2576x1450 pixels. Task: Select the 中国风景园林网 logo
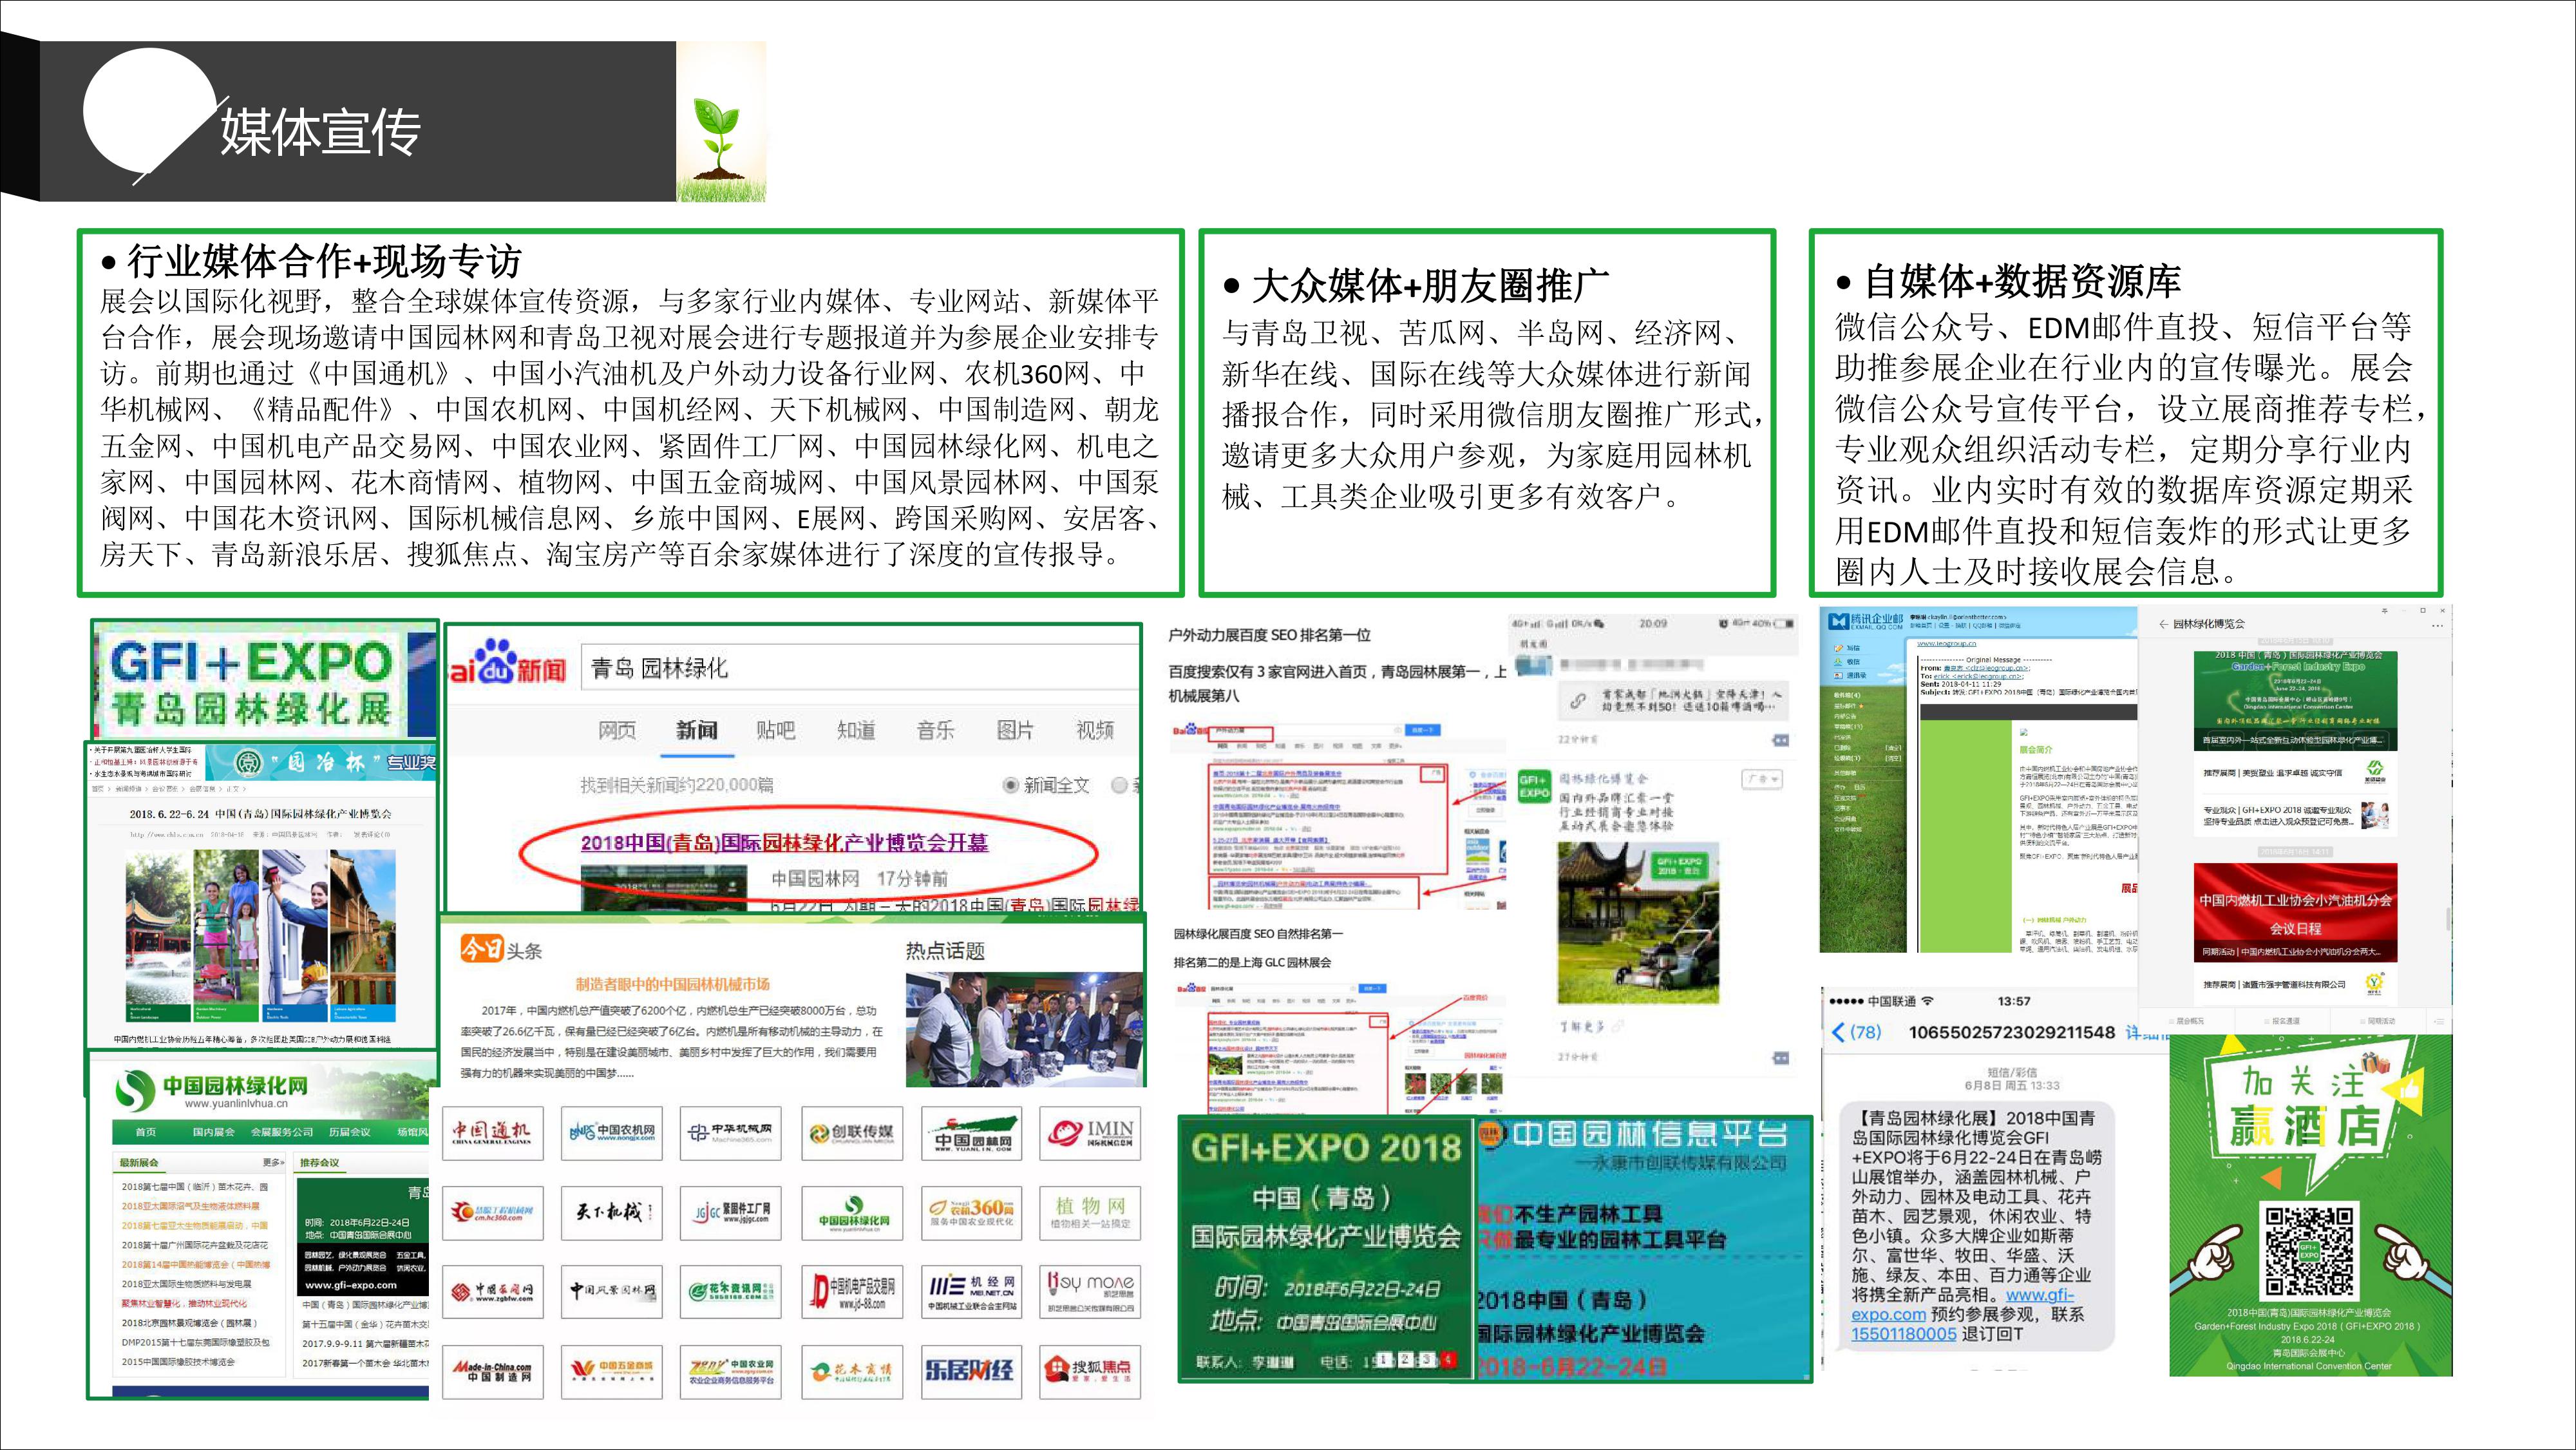pyautogui.click(x=611, y=1291)
